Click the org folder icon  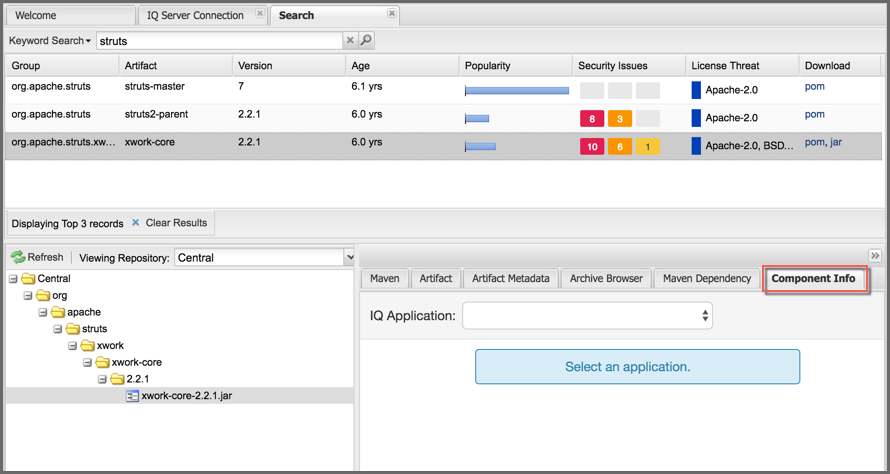(43, 295)
